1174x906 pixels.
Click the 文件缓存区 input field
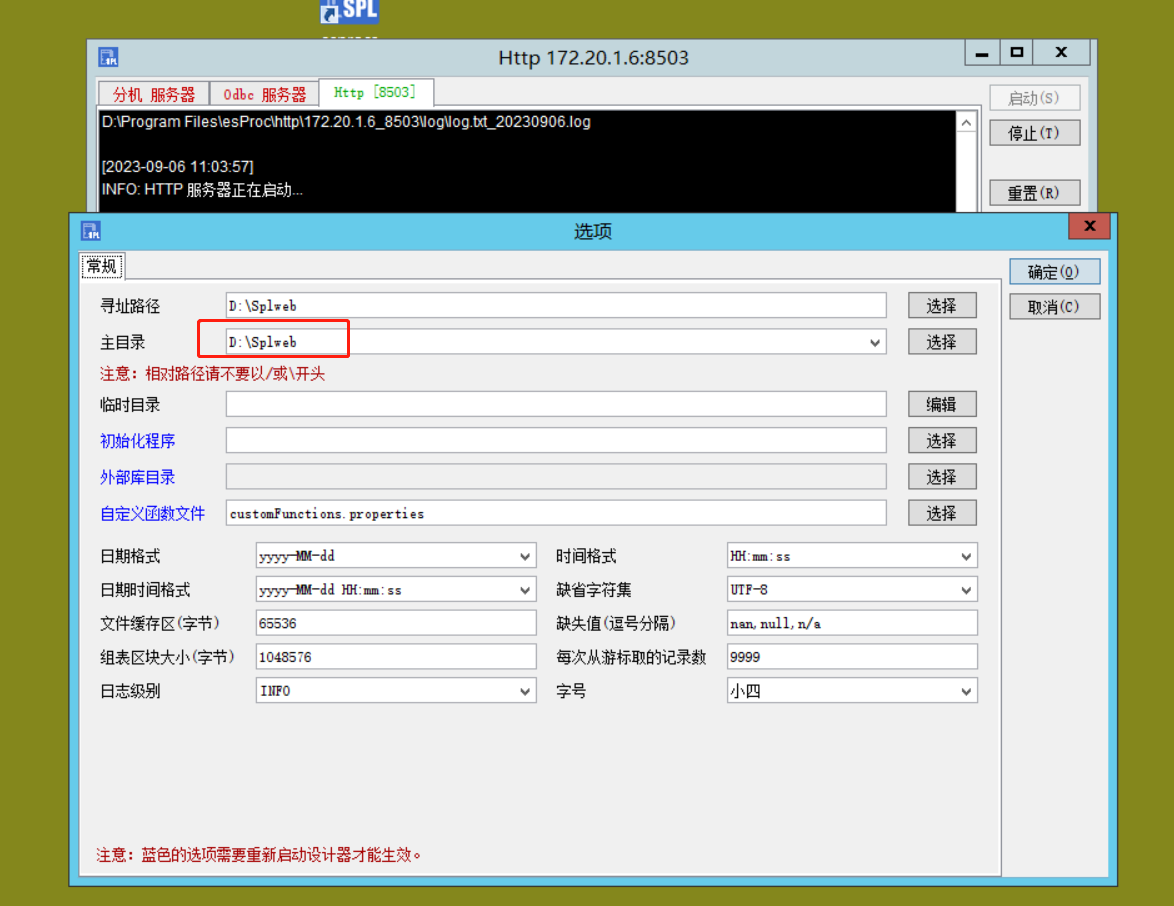tap(396, 623)
